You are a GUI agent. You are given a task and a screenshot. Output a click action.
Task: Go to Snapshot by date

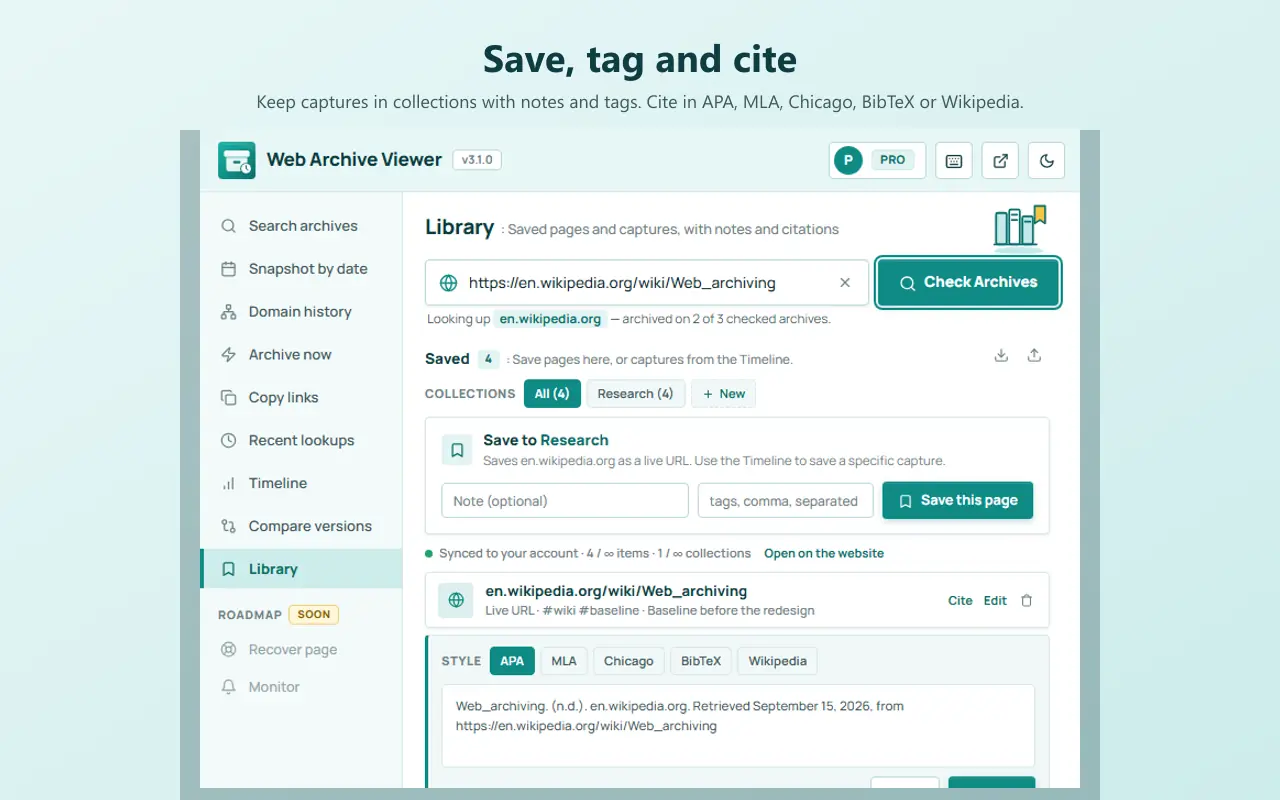(x=301, y=269)
